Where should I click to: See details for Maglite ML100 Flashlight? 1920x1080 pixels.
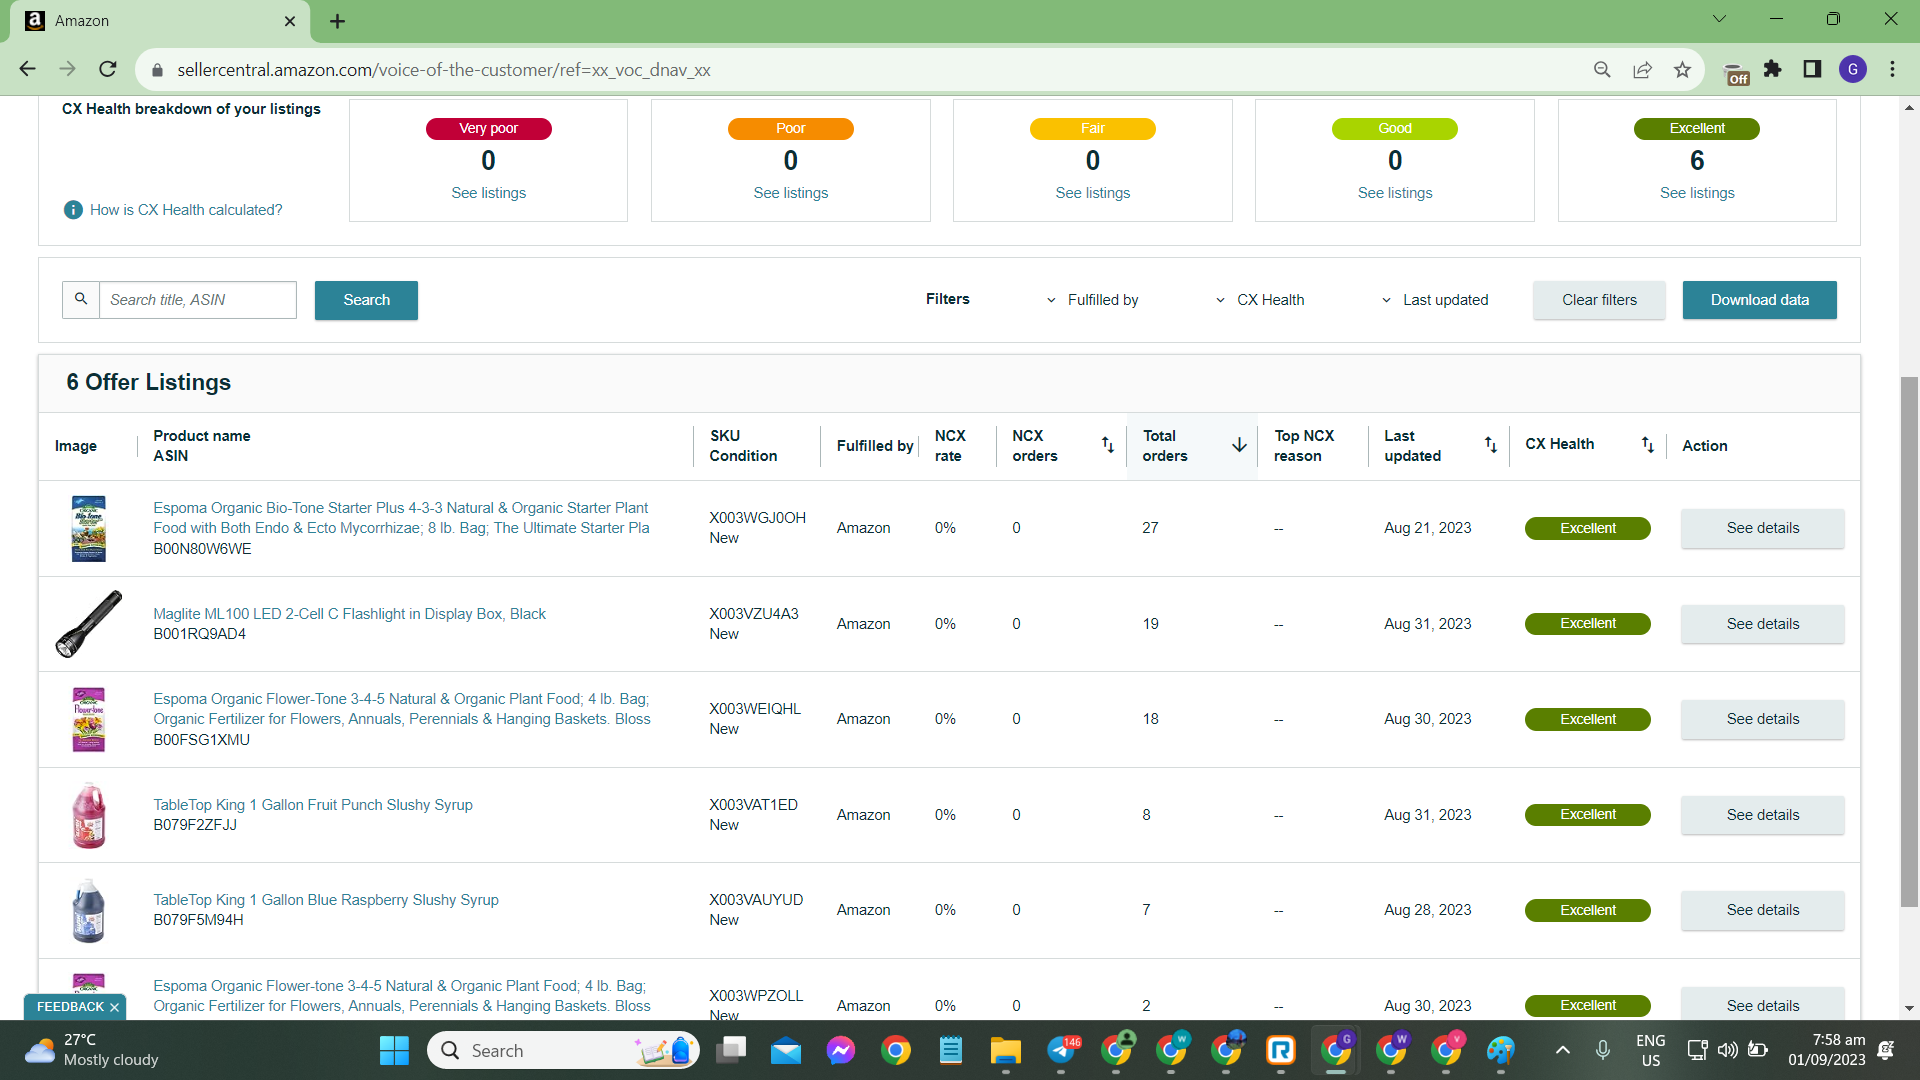pos(1762,624)
